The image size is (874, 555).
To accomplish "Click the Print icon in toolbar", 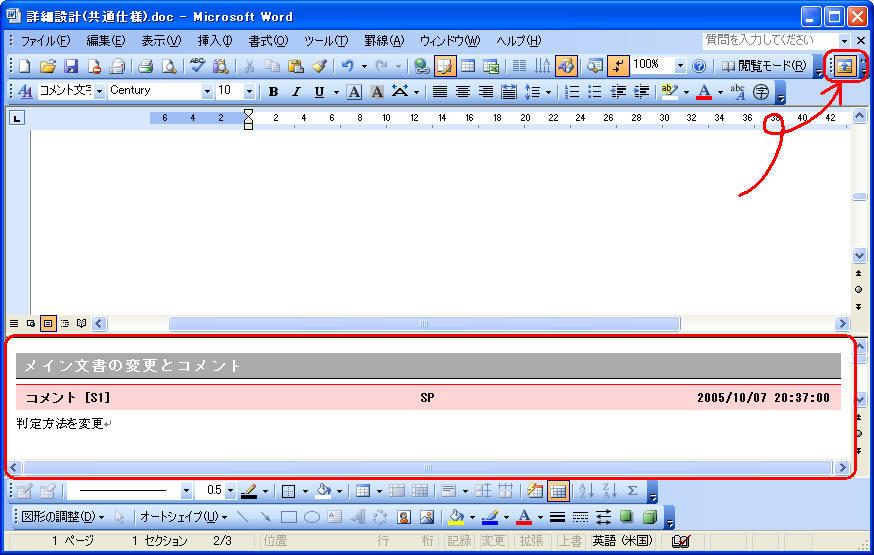I will (145, 66).
